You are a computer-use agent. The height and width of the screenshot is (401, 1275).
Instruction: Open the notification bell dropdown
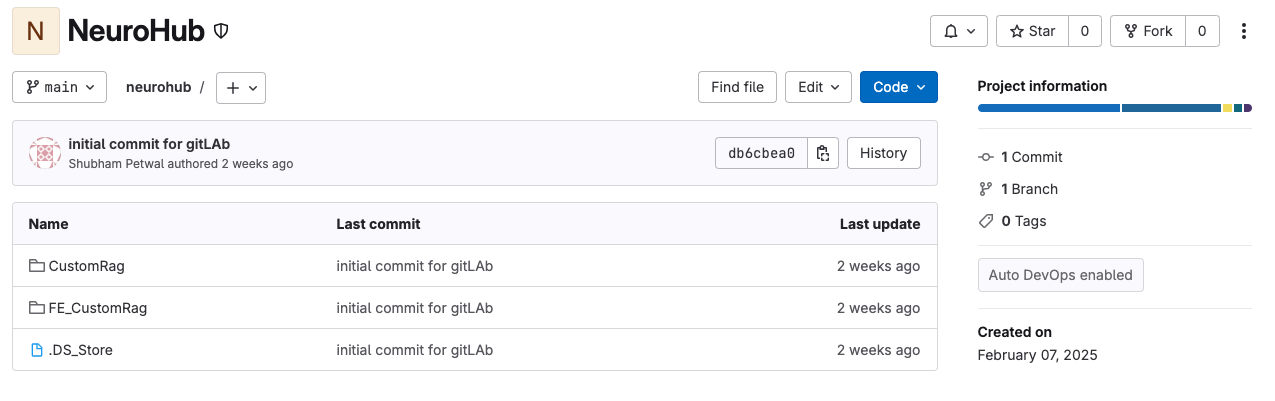pyautogui.click(x=959, y=31)
